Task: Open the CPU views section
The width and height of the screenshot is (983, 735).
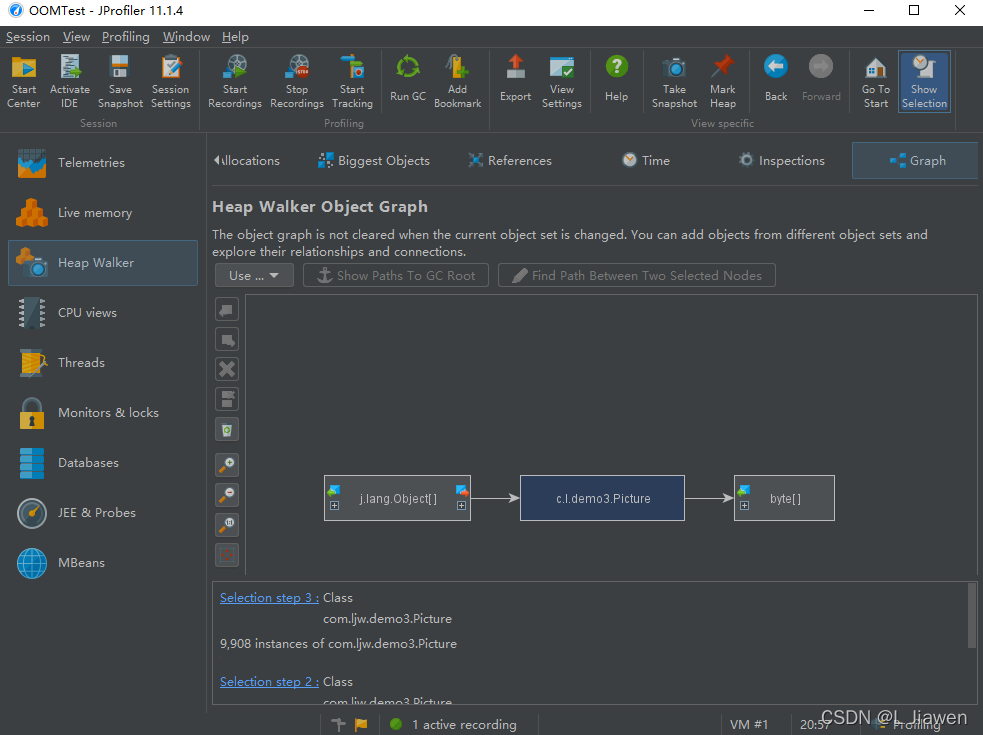Action: (103, 313)
